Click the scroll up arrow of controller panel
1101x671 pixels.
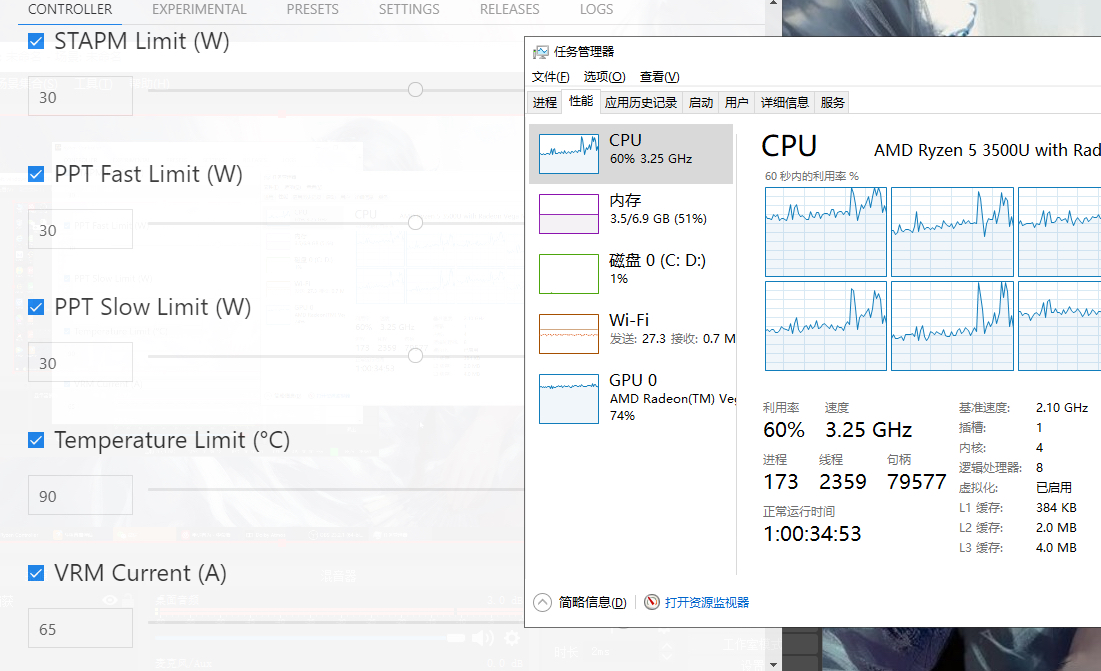pyautogui.click(x=773, y=4)
